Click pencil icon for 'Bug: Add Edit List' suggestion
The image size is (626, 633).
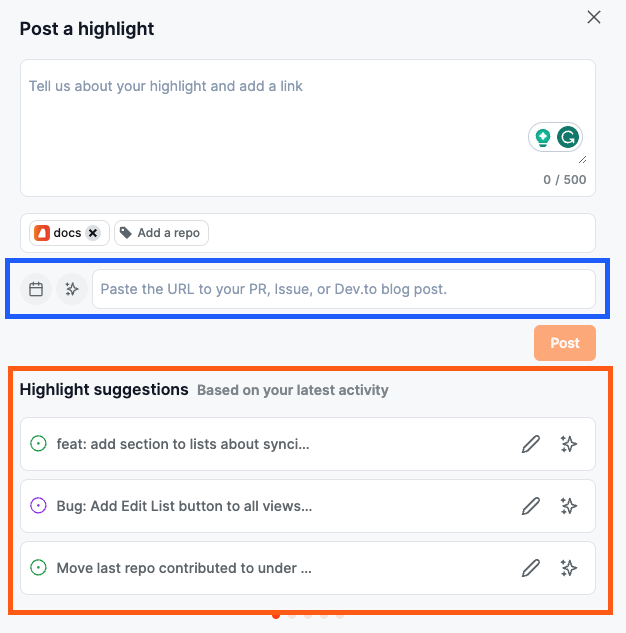point(531,506)
